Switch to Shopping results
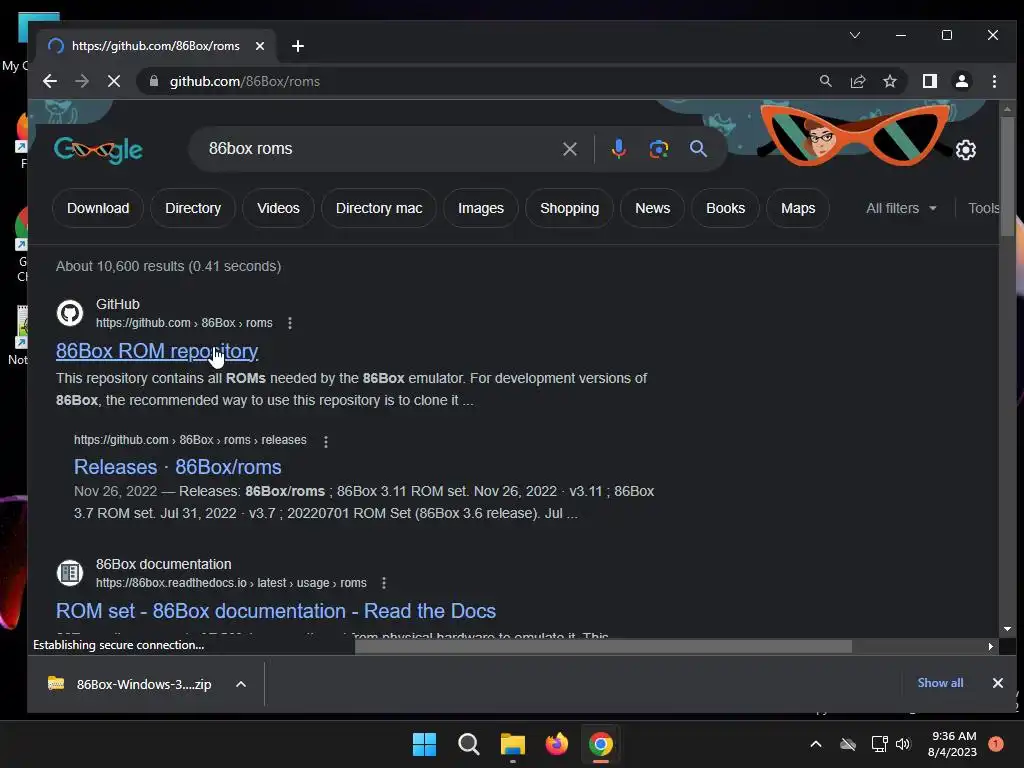Image resolution: width=1024 pixels, height=768 pixels. point(569,208)
